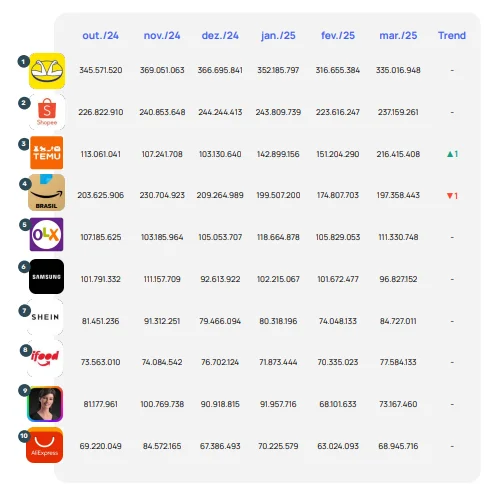
Task: Select the black Samsung app icon
Action: tap(46, 276)
